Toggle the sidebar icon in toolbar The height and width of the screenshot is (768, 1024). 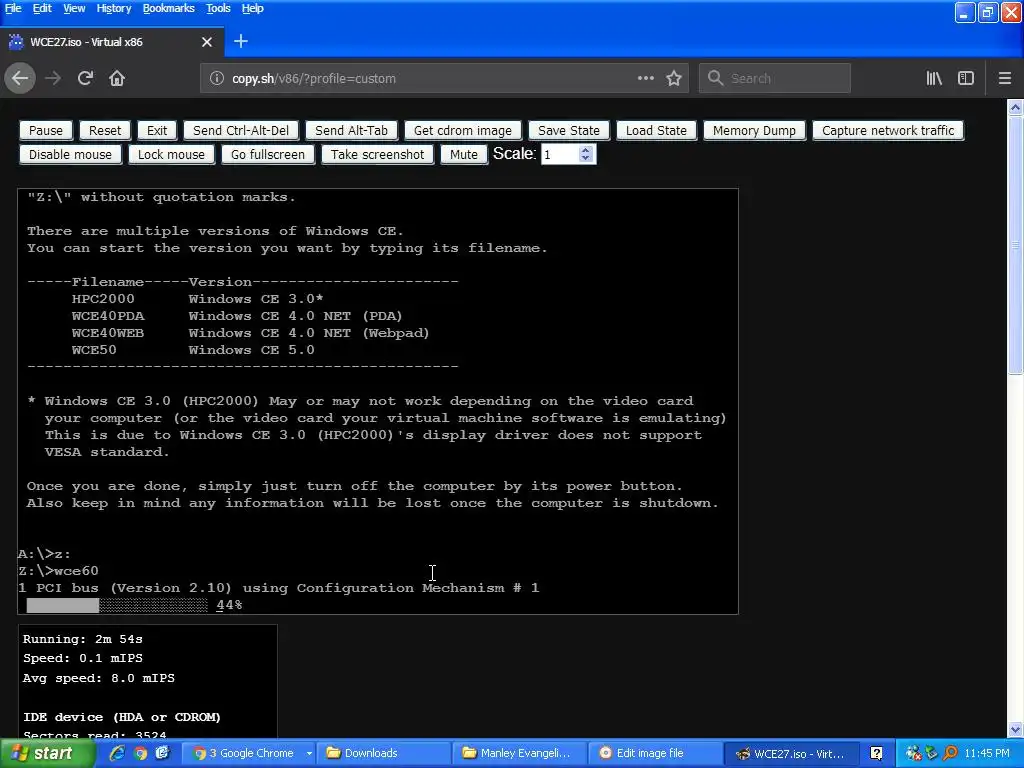(966, 78)
